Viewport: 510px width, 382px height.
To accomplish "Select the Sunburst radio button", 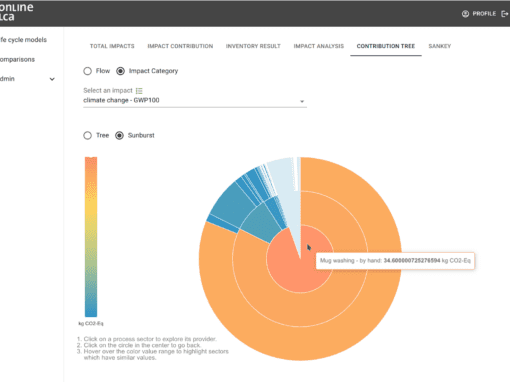I will 119,135.
